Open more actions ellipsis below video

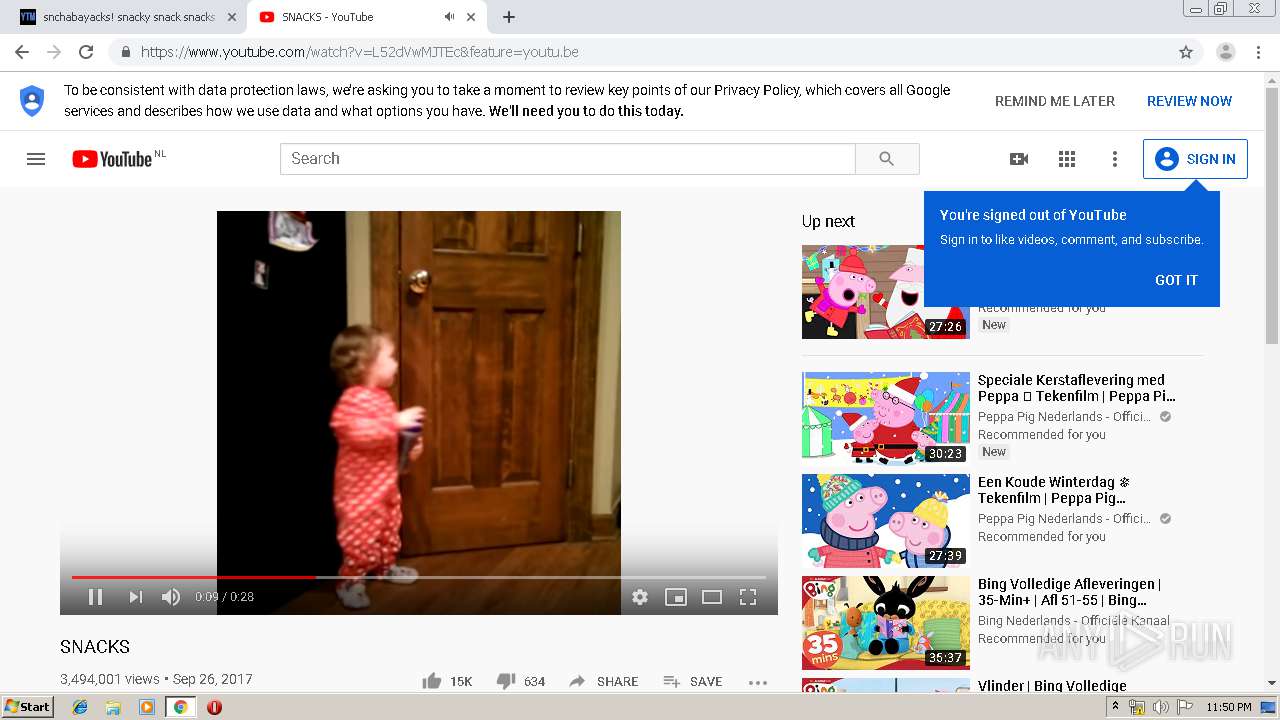click(x=758, y=682)
